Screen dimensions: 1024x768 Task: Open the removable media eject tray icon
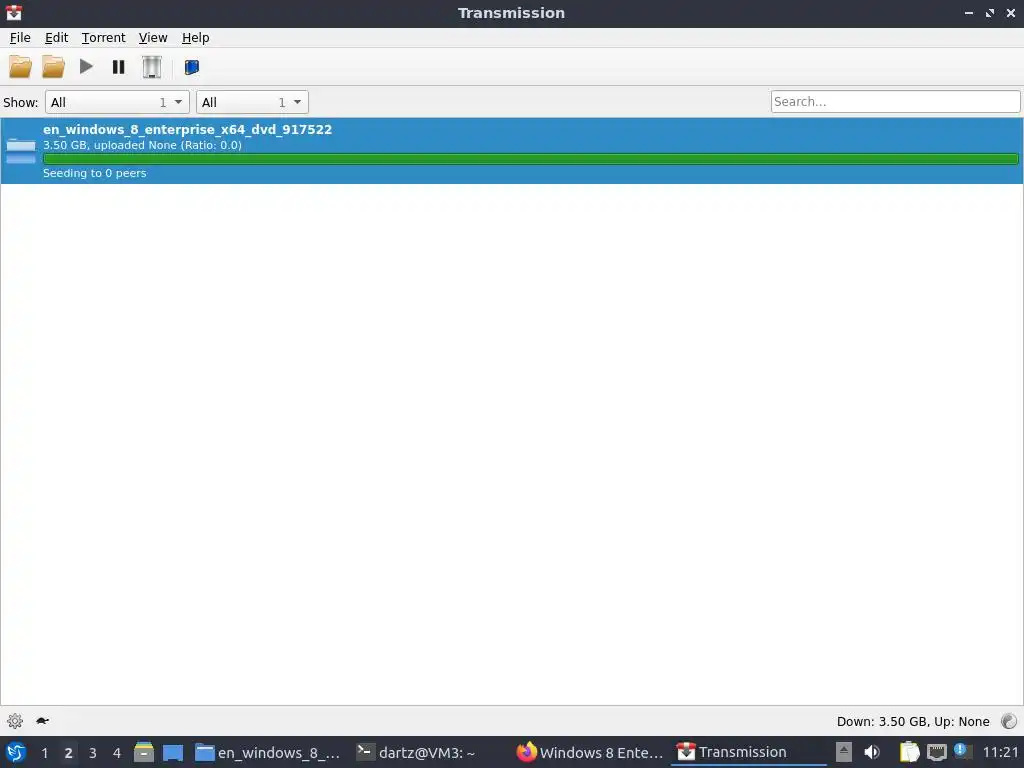click(844, 752)
